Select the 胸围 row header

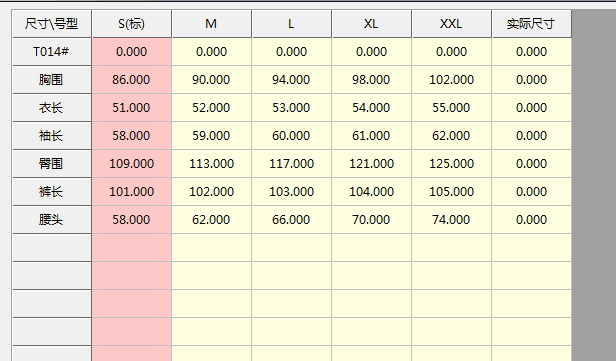pos(51,80)
